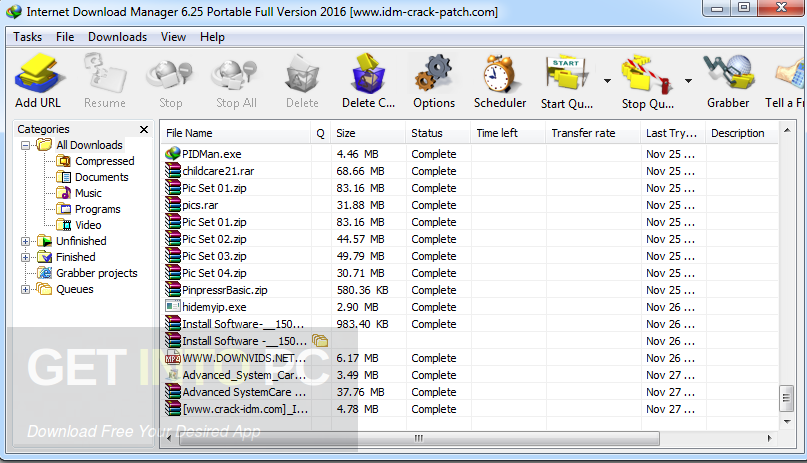Expand the Unfinished tree node
This screenshot has width=807, height=463.
point(25,241)
